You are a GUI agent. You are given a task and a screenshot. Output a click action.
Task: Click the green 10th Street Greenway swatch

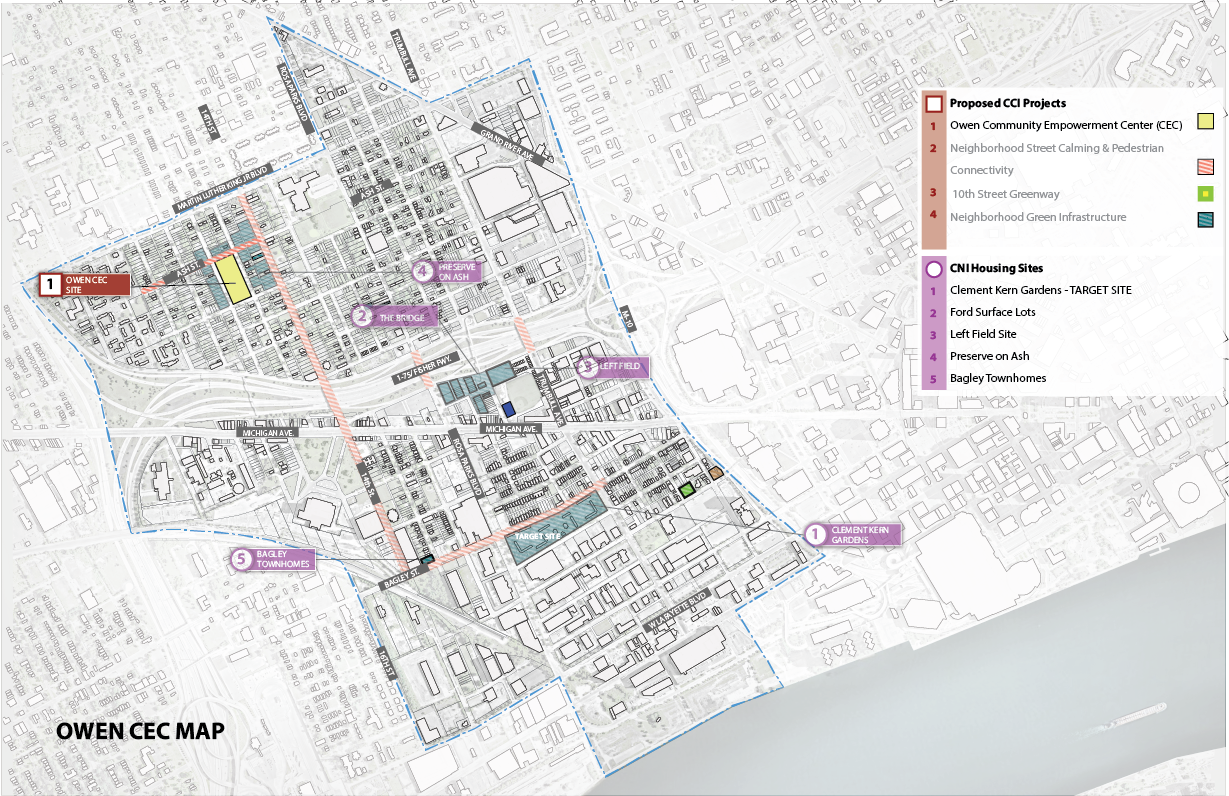1205,193
